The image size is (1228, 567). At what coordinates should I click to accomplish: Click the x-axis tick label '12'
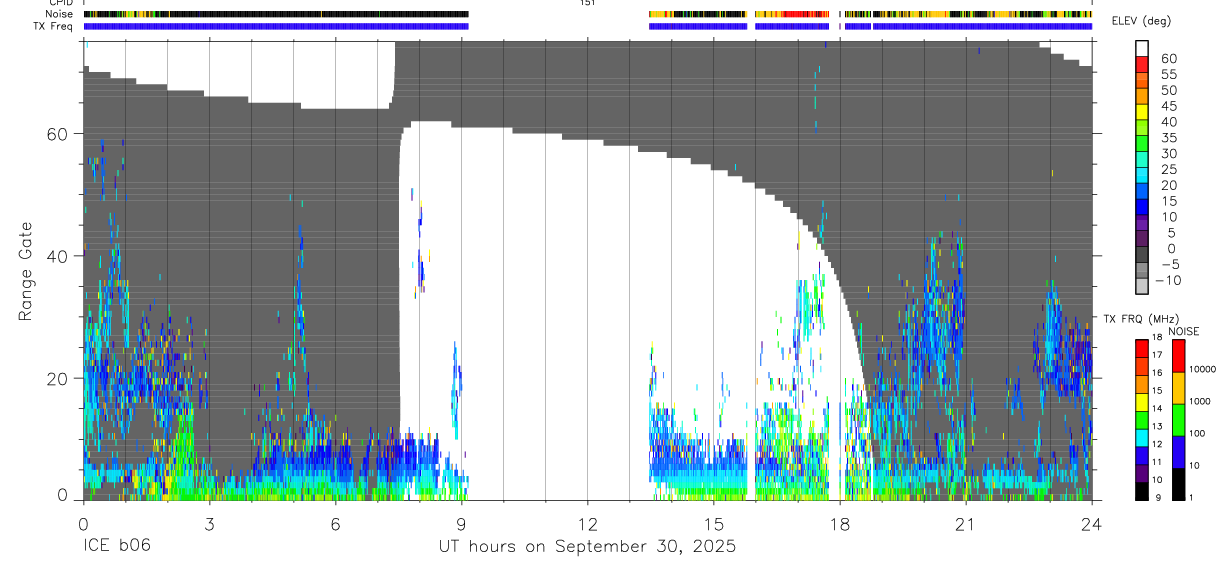(587, 524)
